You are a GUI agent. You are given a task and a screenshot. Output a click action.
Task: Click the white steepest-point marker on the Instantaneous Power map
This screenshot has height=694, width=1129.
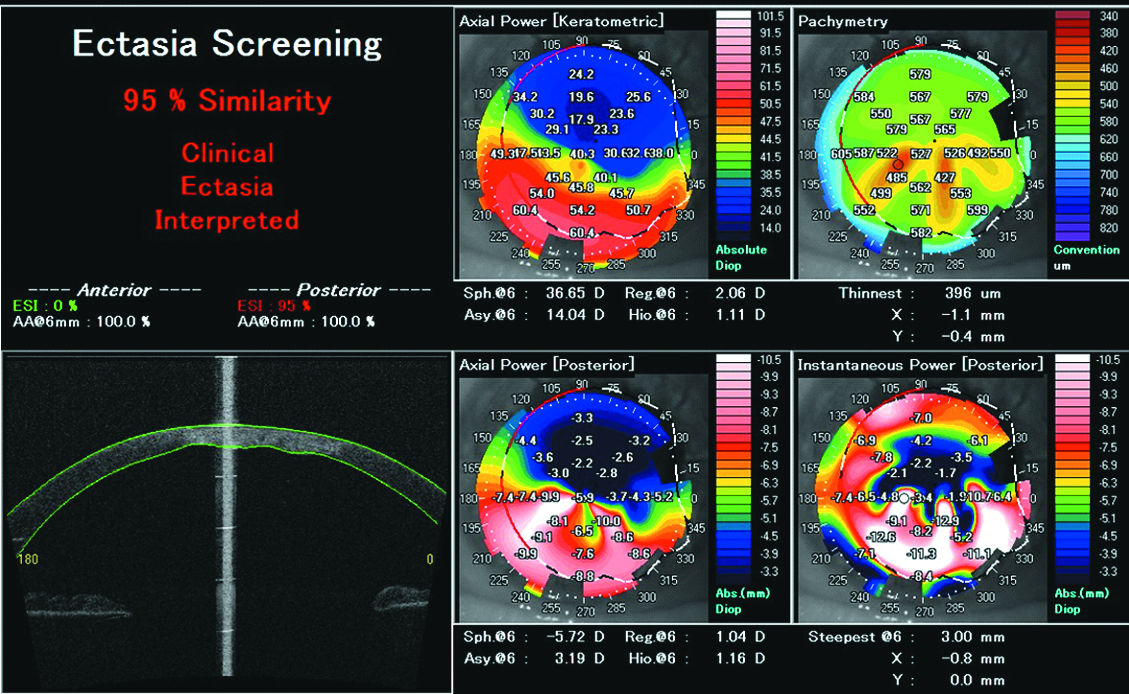pyautogui.click(x=905, y=496)
